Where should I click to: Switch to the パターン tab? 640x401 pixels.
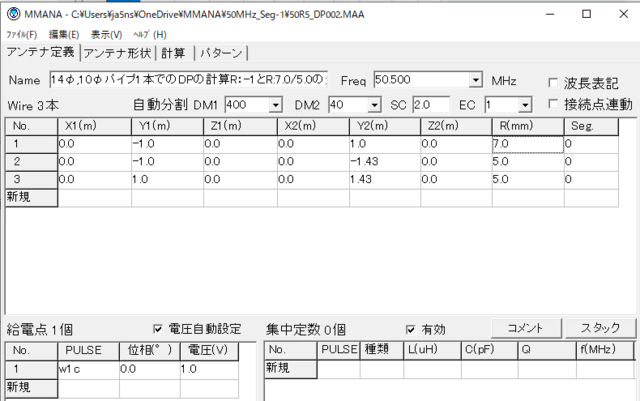[220, 53]
